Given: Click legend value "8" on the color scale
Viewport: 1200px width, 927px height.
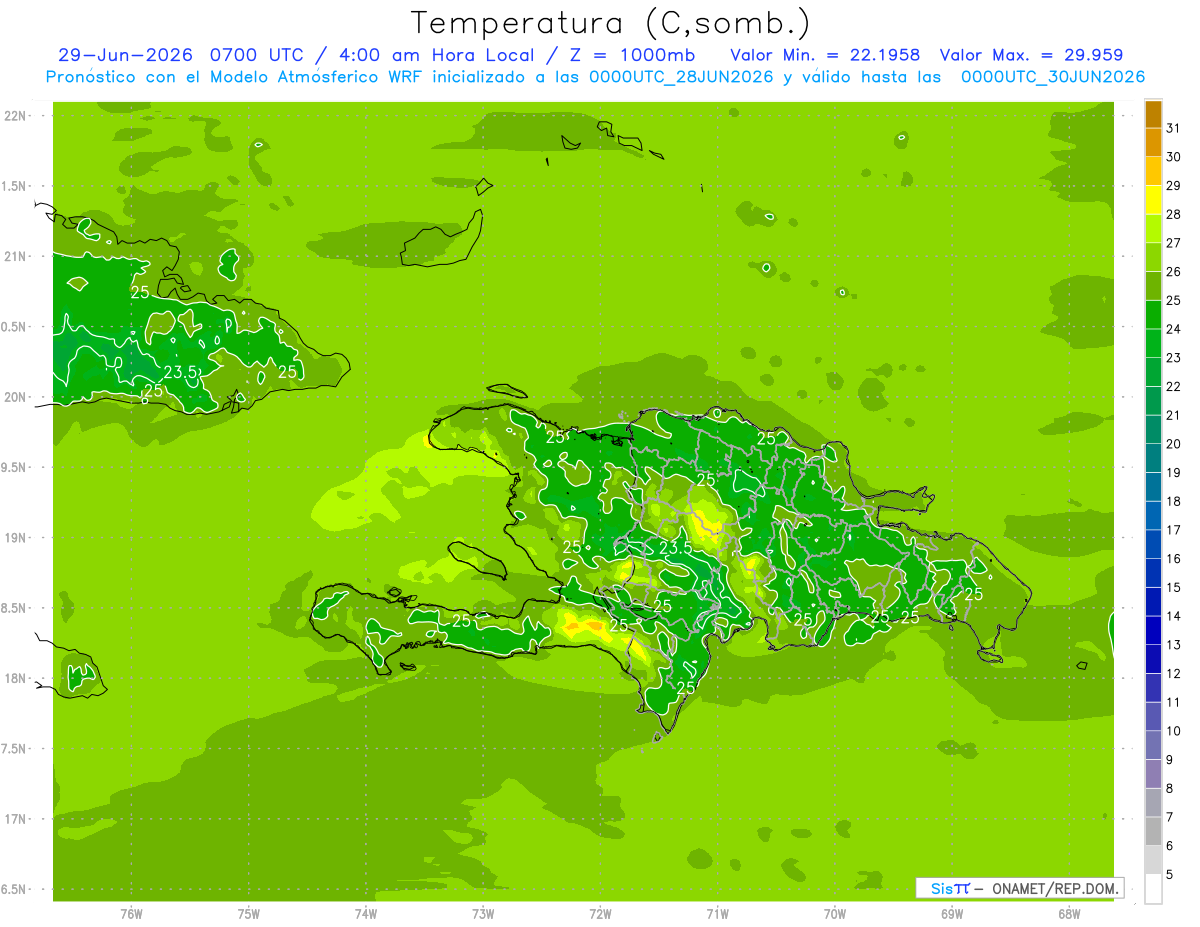Looking at the screenshot, I should tap(1170, 789).
